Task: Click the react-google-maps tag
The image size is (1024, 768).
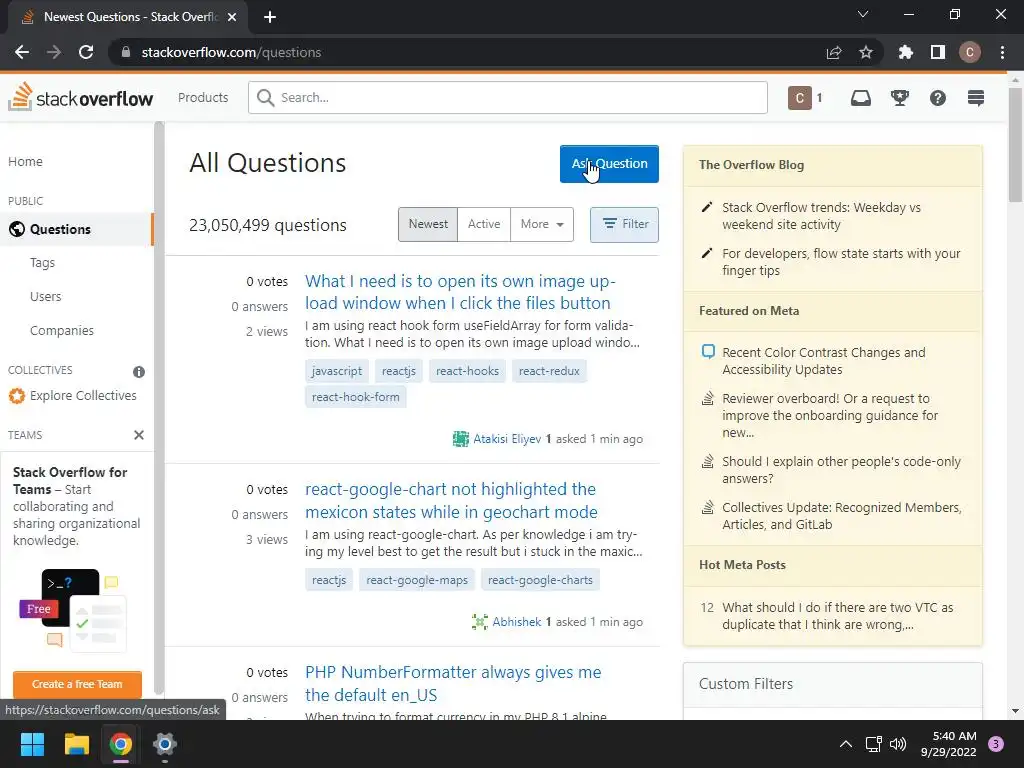Action: 417,580
